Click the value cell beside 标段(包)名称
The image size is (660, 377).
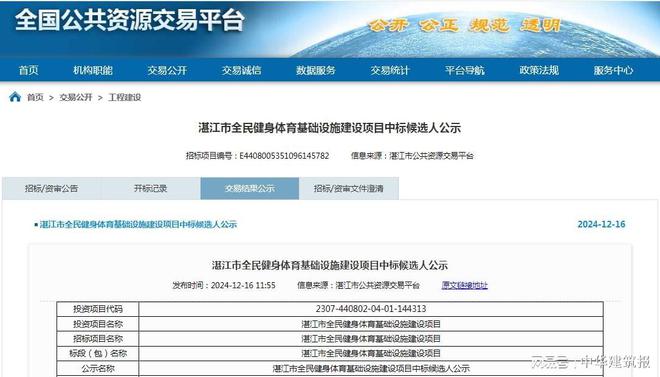point(371,353)
